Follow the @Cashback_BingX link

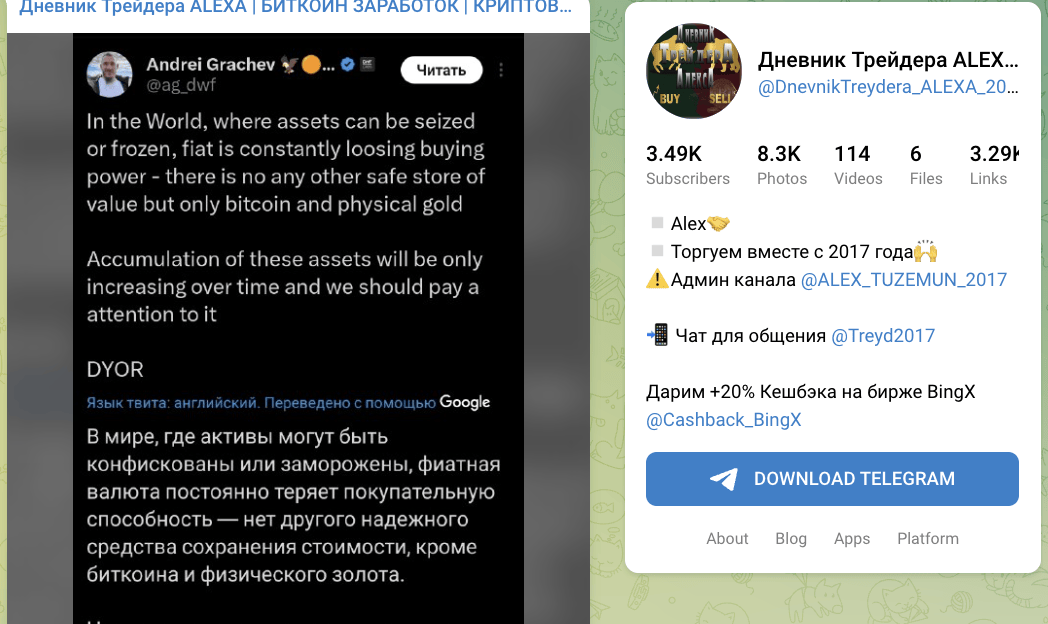[723, 420]
